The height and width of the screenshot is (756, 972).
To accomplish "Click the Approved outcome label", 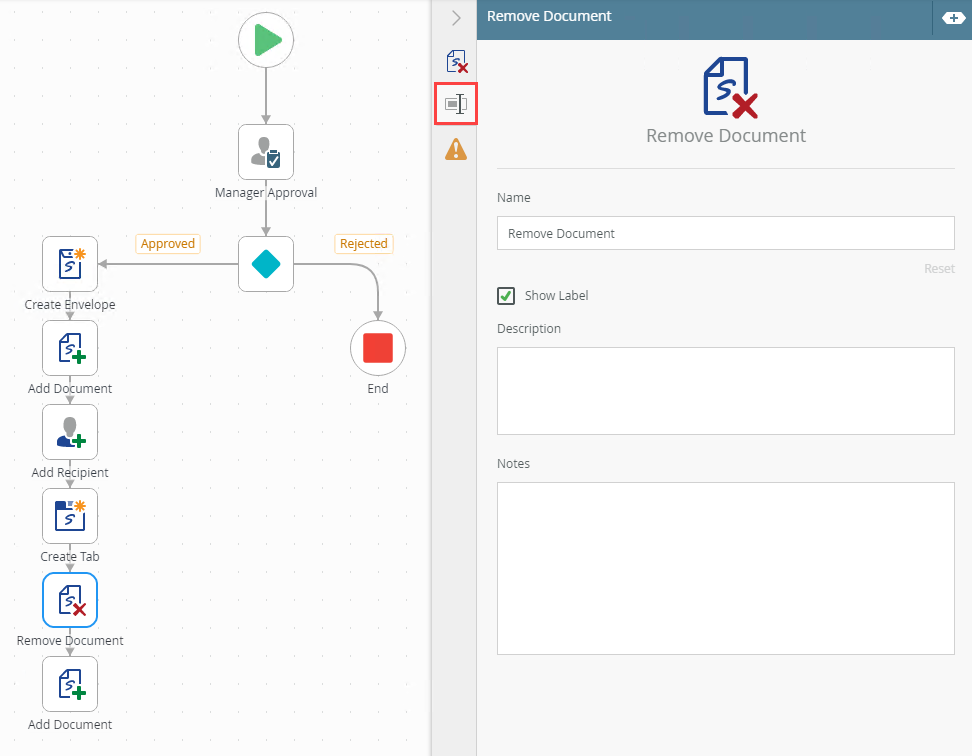I will pos(168,244).
